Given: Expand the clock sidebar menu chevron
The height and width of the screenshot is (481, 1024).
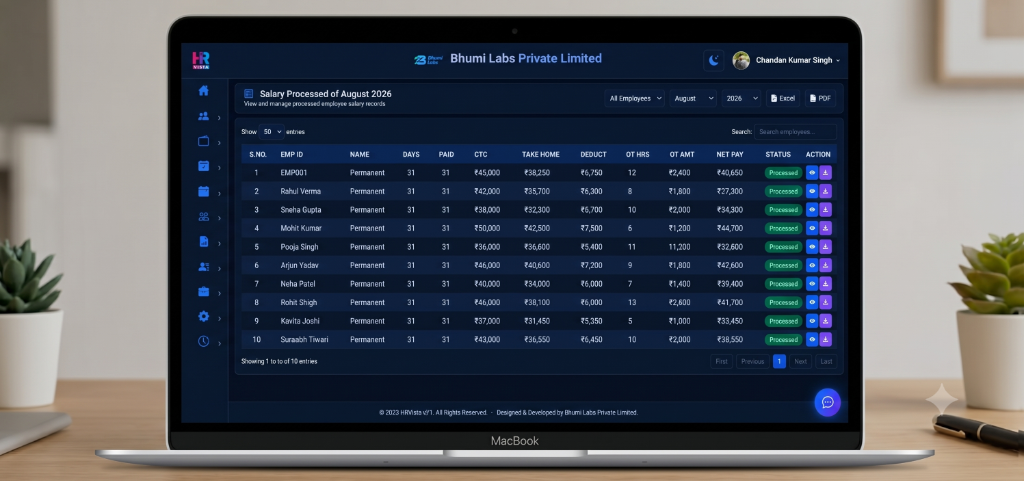Looking at the screenshot, I should tap(219, 343).
